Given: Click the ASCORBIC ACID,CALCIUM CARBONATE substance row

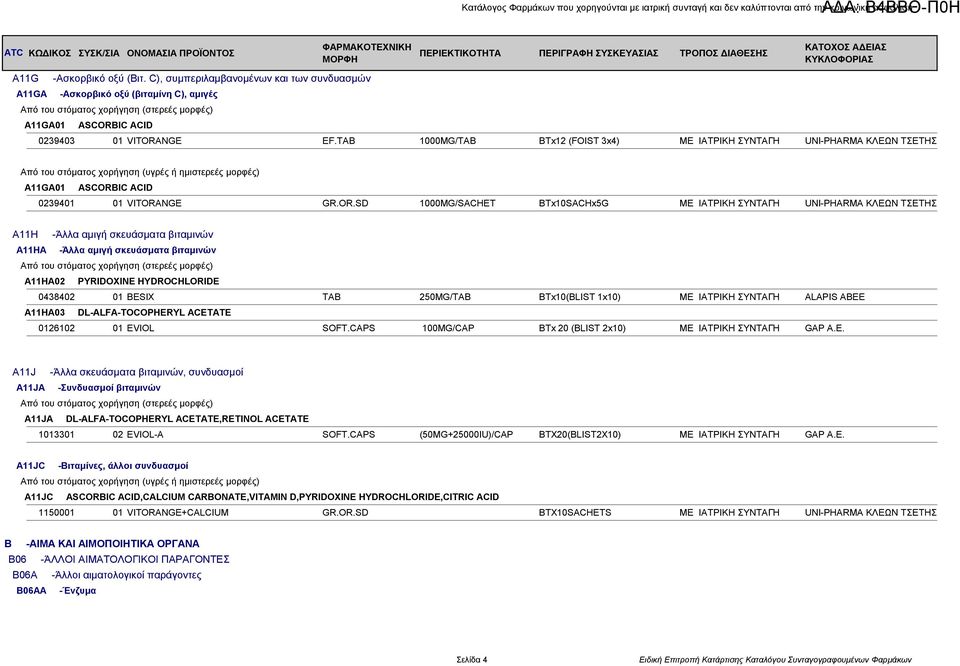Looking at the screenshot, I should tap(261, 497).
